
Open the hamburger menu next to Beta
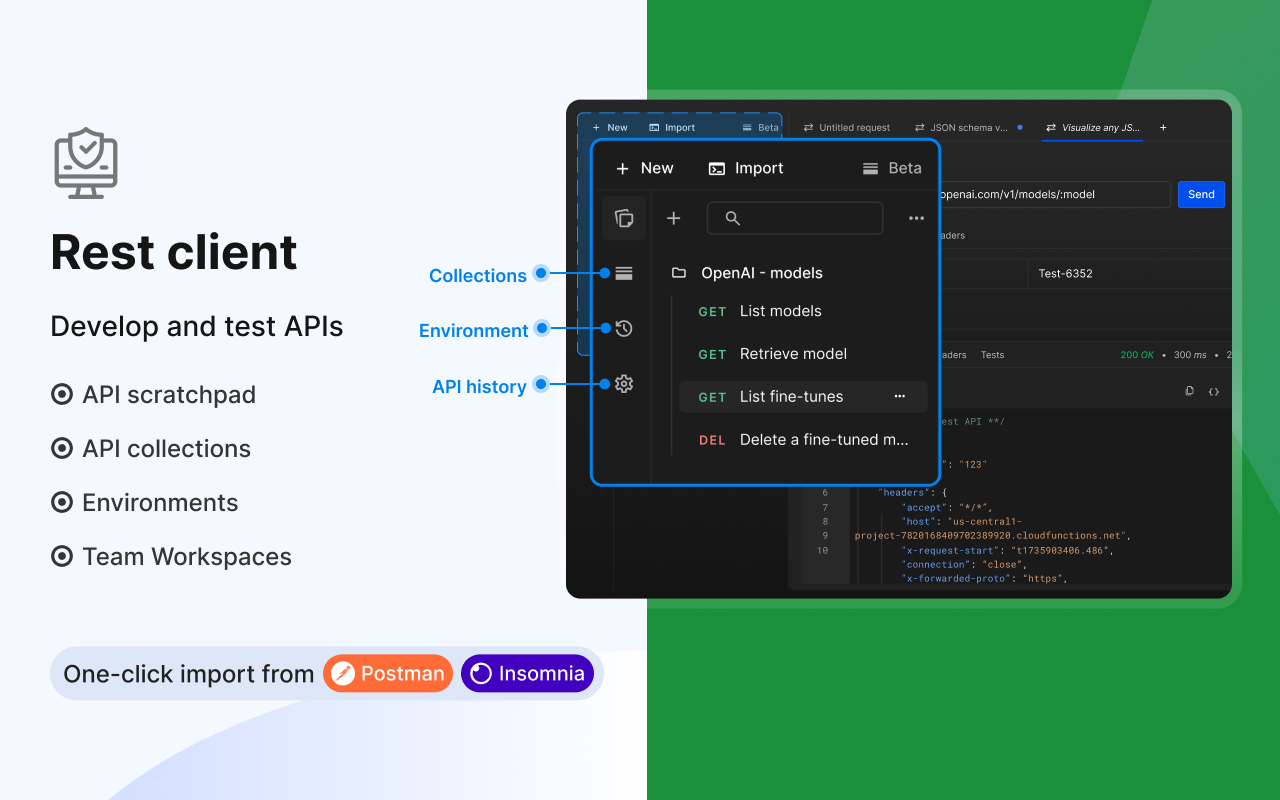coord(869,168)
